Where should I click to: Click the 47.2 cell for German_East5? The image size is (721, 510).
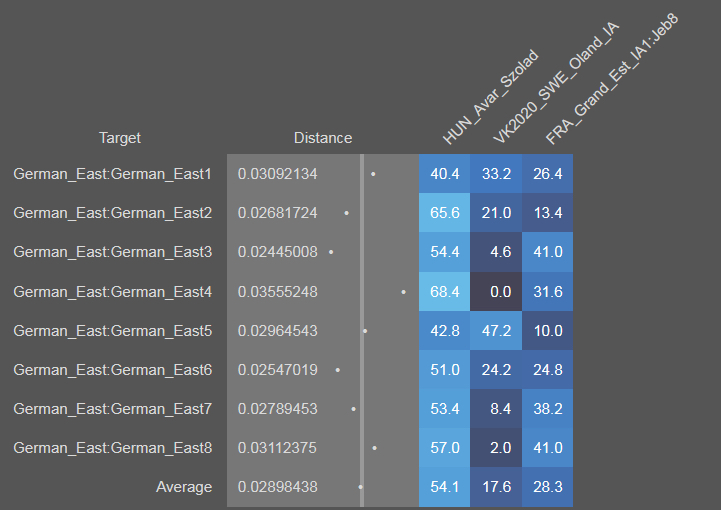click(x=496, y=331)
